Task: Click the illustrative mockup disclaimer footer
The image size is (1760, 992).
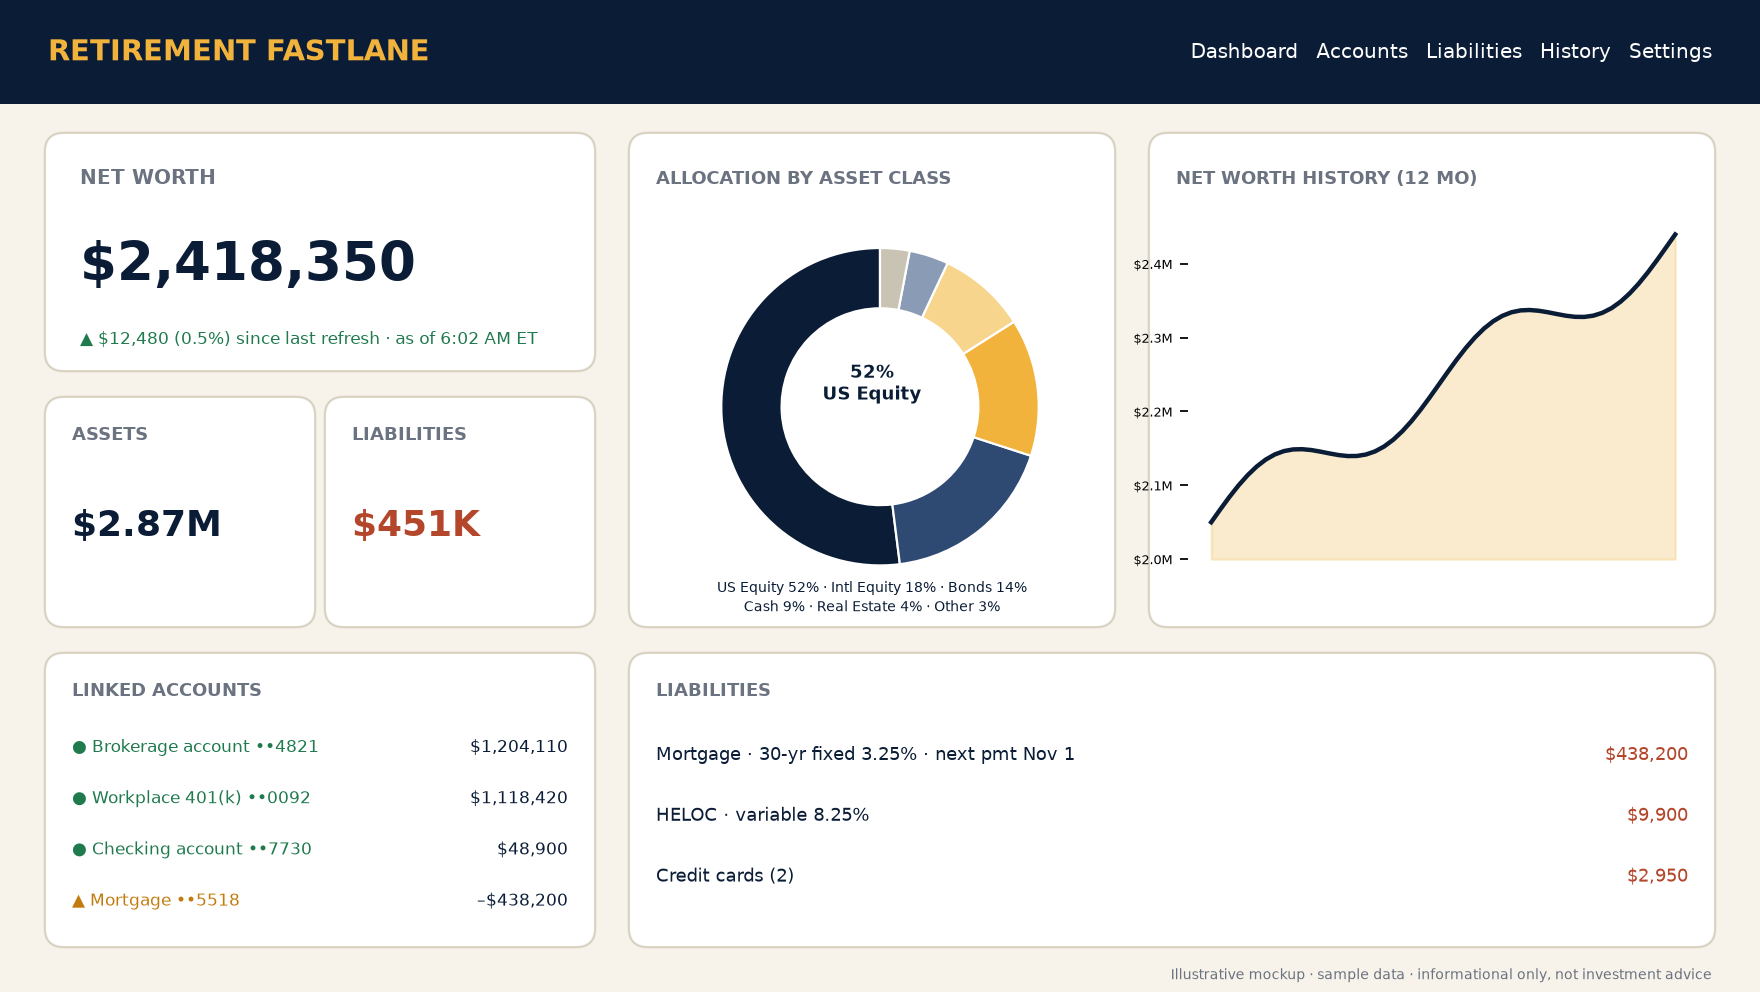Action: tap(1441, 974)
